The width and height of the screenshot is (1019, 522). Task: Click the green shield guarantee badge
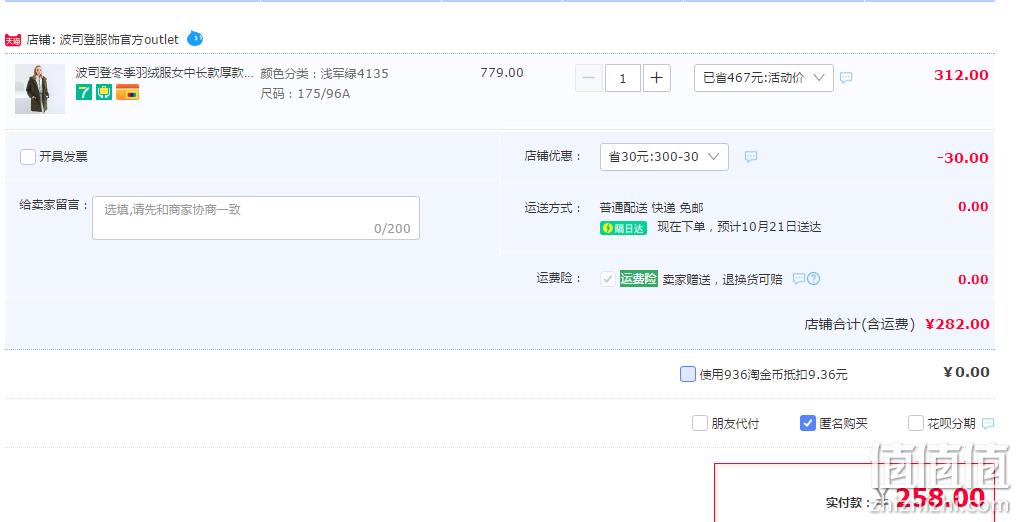(x=104, y=92)
